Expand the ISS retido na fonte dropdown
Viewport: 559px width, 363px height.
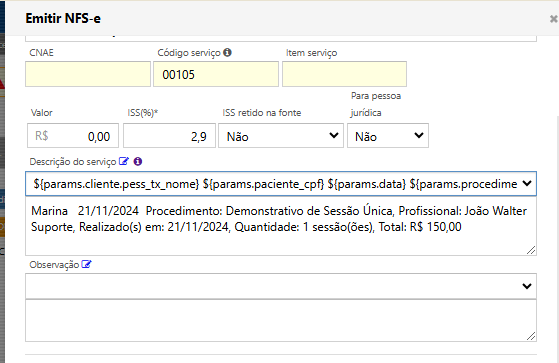281,136
